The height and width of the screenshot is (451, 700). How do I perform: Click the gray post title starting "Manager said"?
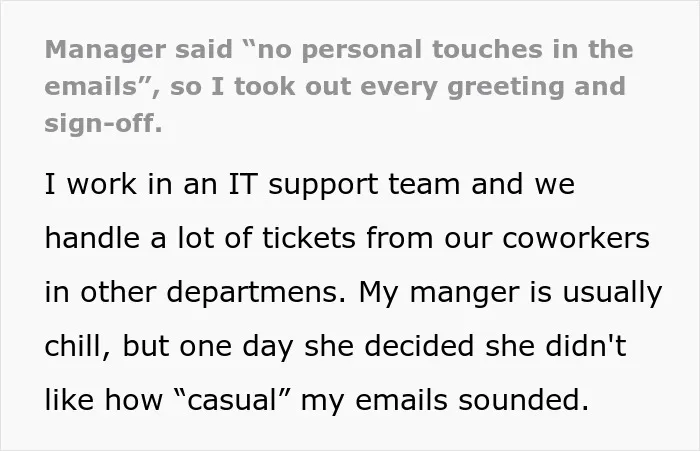click(339, 86)
